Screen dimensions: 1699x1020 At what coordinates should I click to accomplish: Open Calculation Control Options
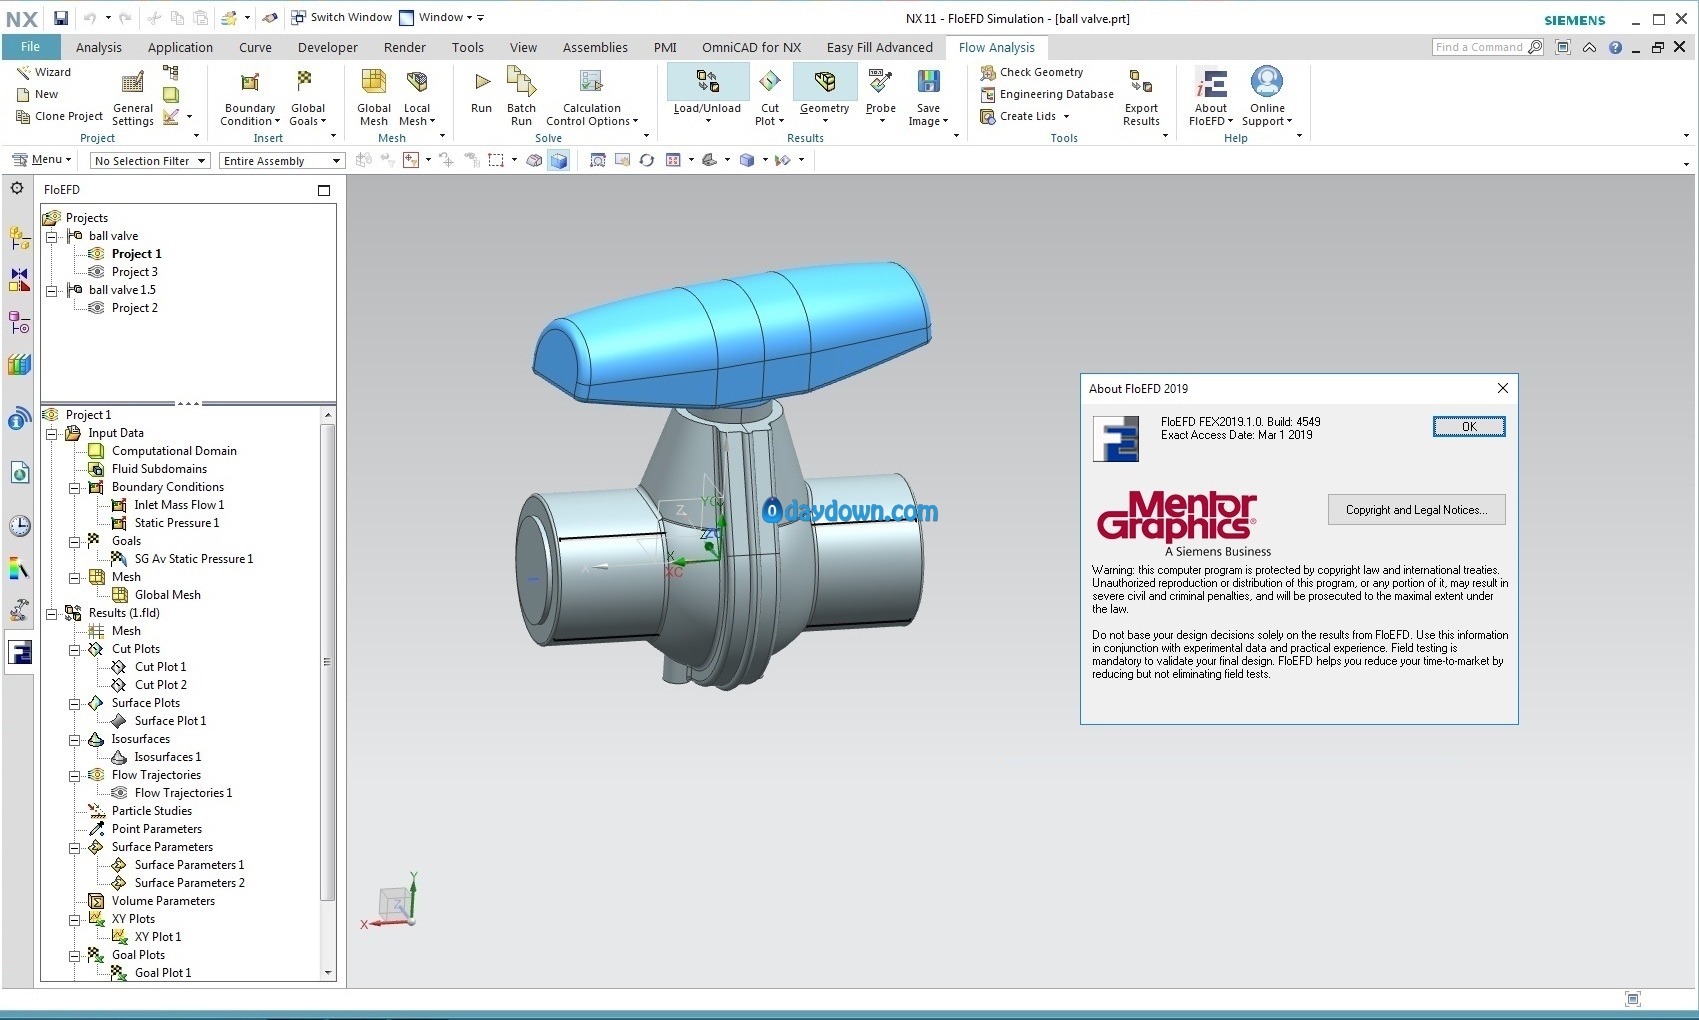coord(592,97)
